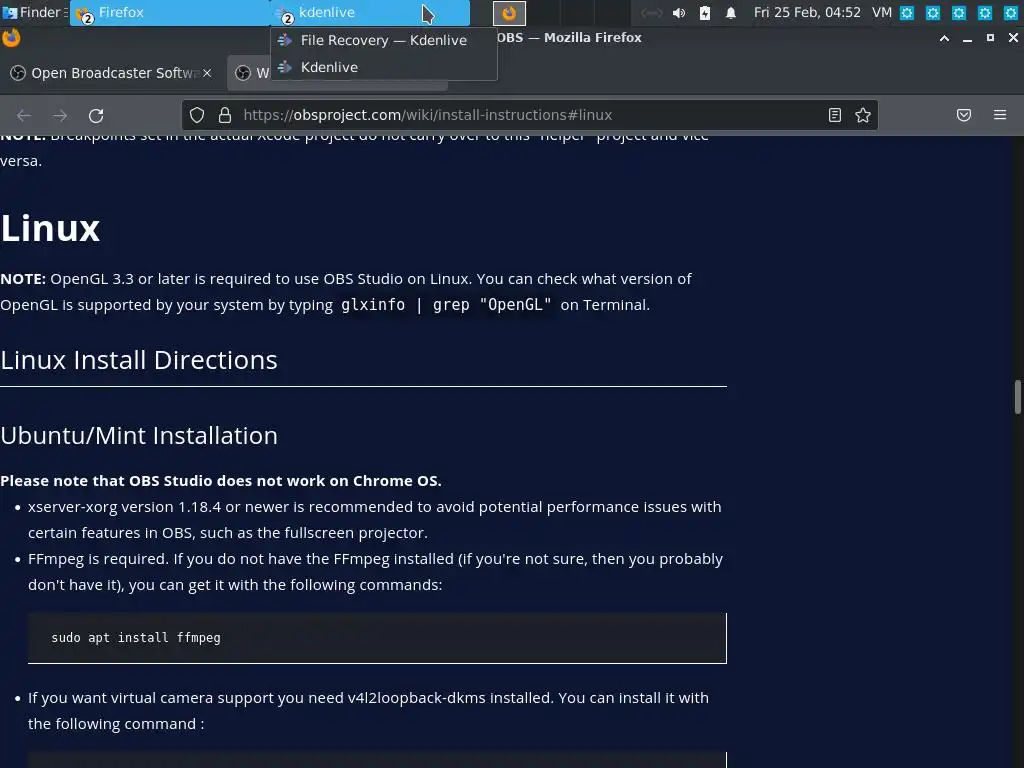Viewport: 1024px width, 768px height.
Task: Reload the current page
Action: (96, 116)
